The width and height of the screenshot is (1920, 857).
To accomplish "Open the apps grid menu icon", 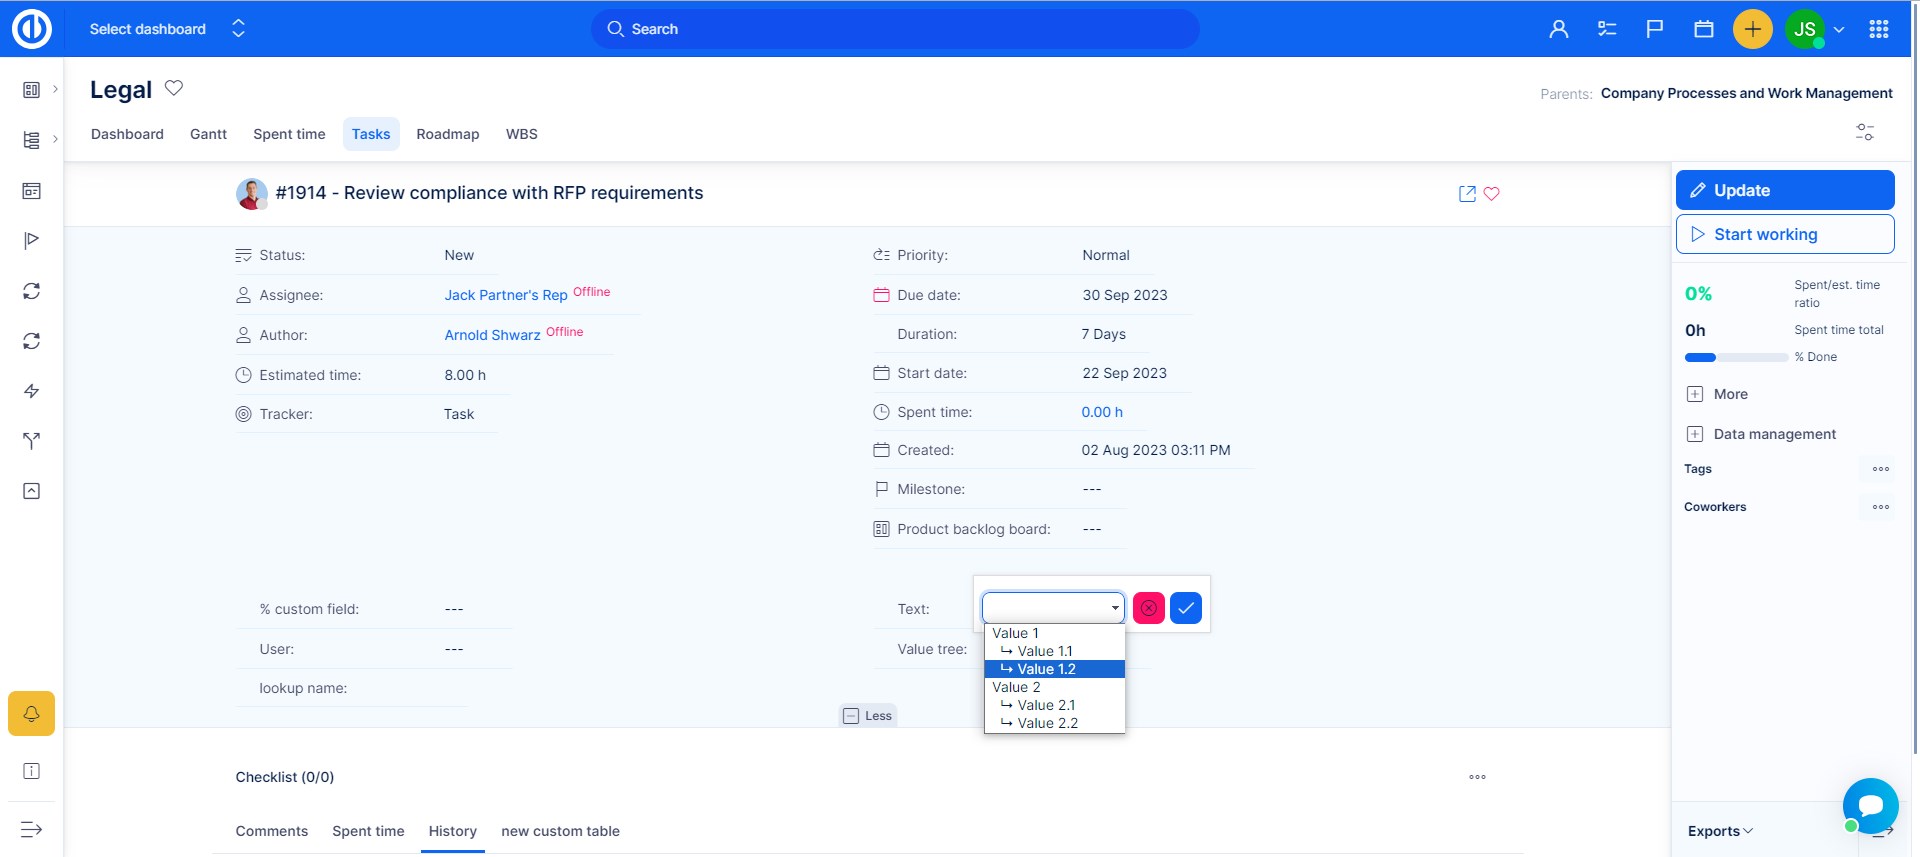I will pyautogui.click(x=1878, y=29).
